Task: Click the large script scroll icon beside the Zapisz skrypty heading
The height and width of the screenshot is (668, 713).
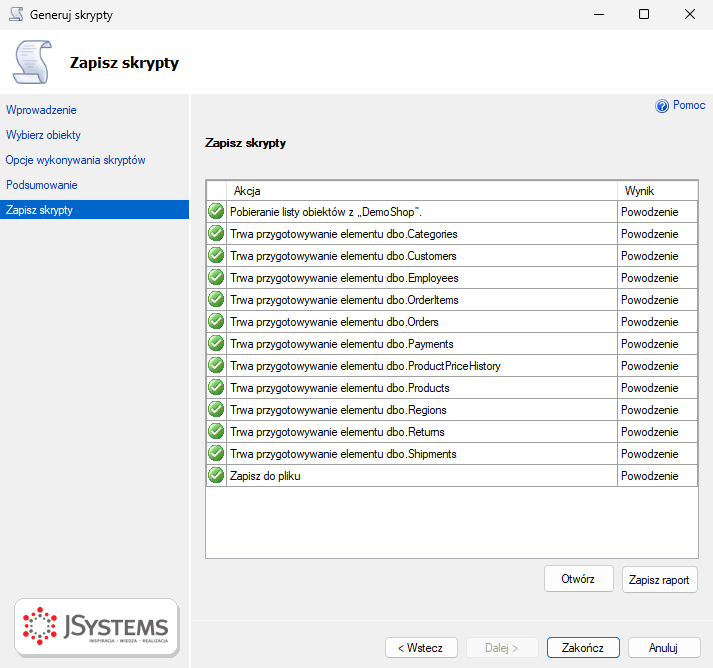Action: (32, 62)
